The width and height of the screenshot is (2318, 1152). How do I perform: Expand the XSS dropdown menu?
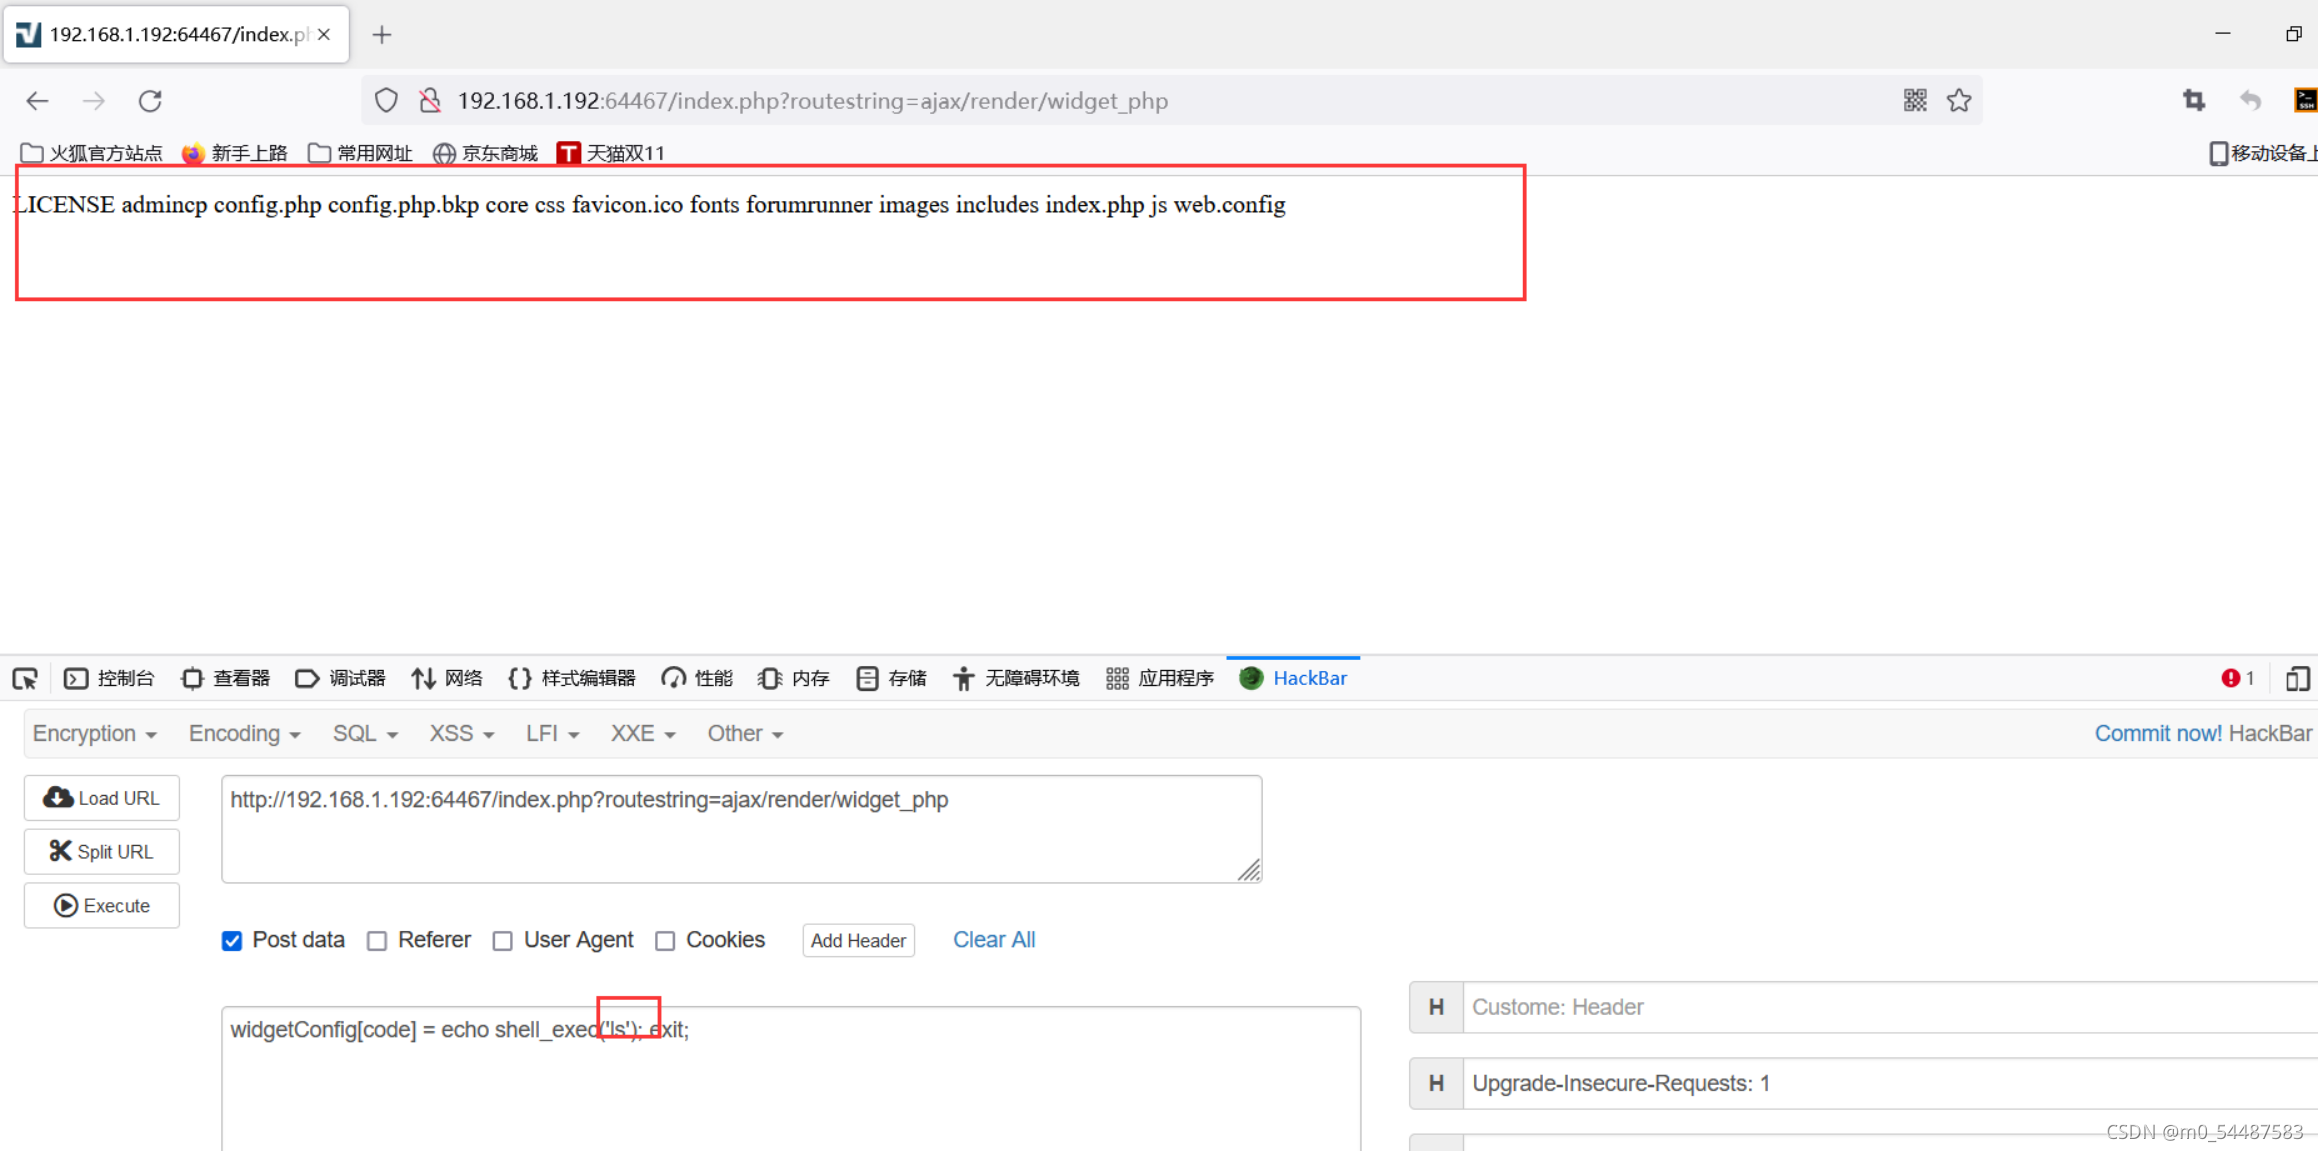pos(461,733)
